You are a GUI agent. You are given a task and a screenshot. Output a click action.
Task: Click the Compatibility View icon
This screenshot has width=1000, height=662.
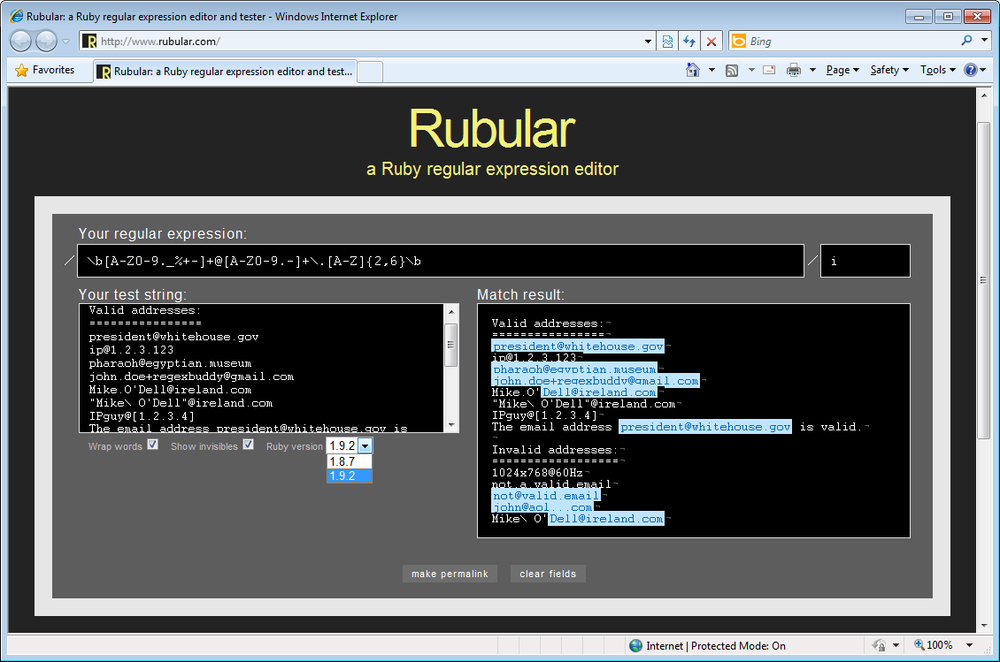(668, 41)
